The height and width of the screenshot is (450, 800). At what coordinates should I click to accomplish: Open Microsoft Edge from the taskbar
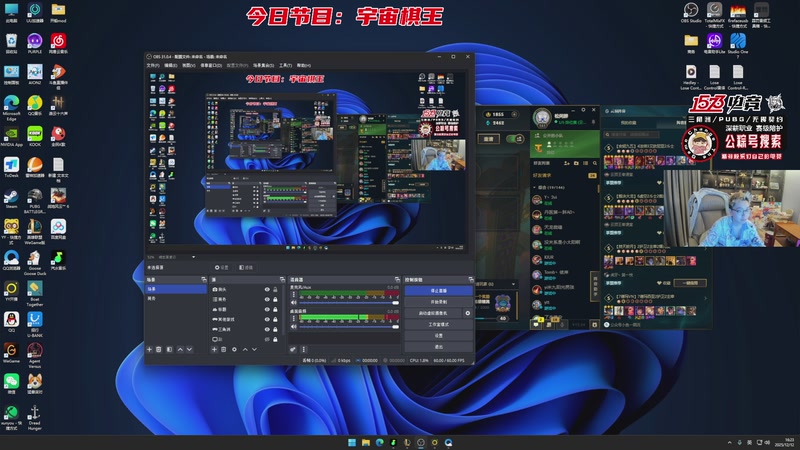click(380, 442)
